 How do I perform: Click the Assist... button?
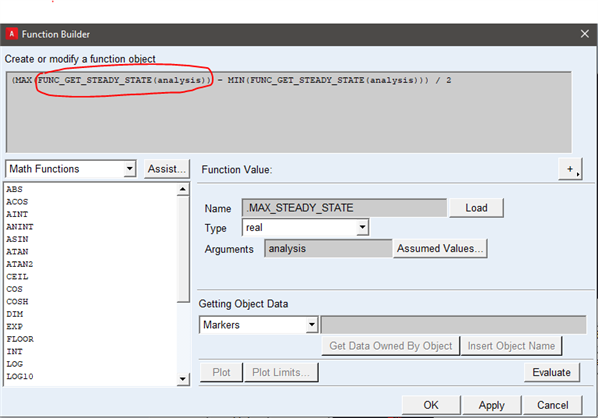pyautogui.click(x=167, y=169)
